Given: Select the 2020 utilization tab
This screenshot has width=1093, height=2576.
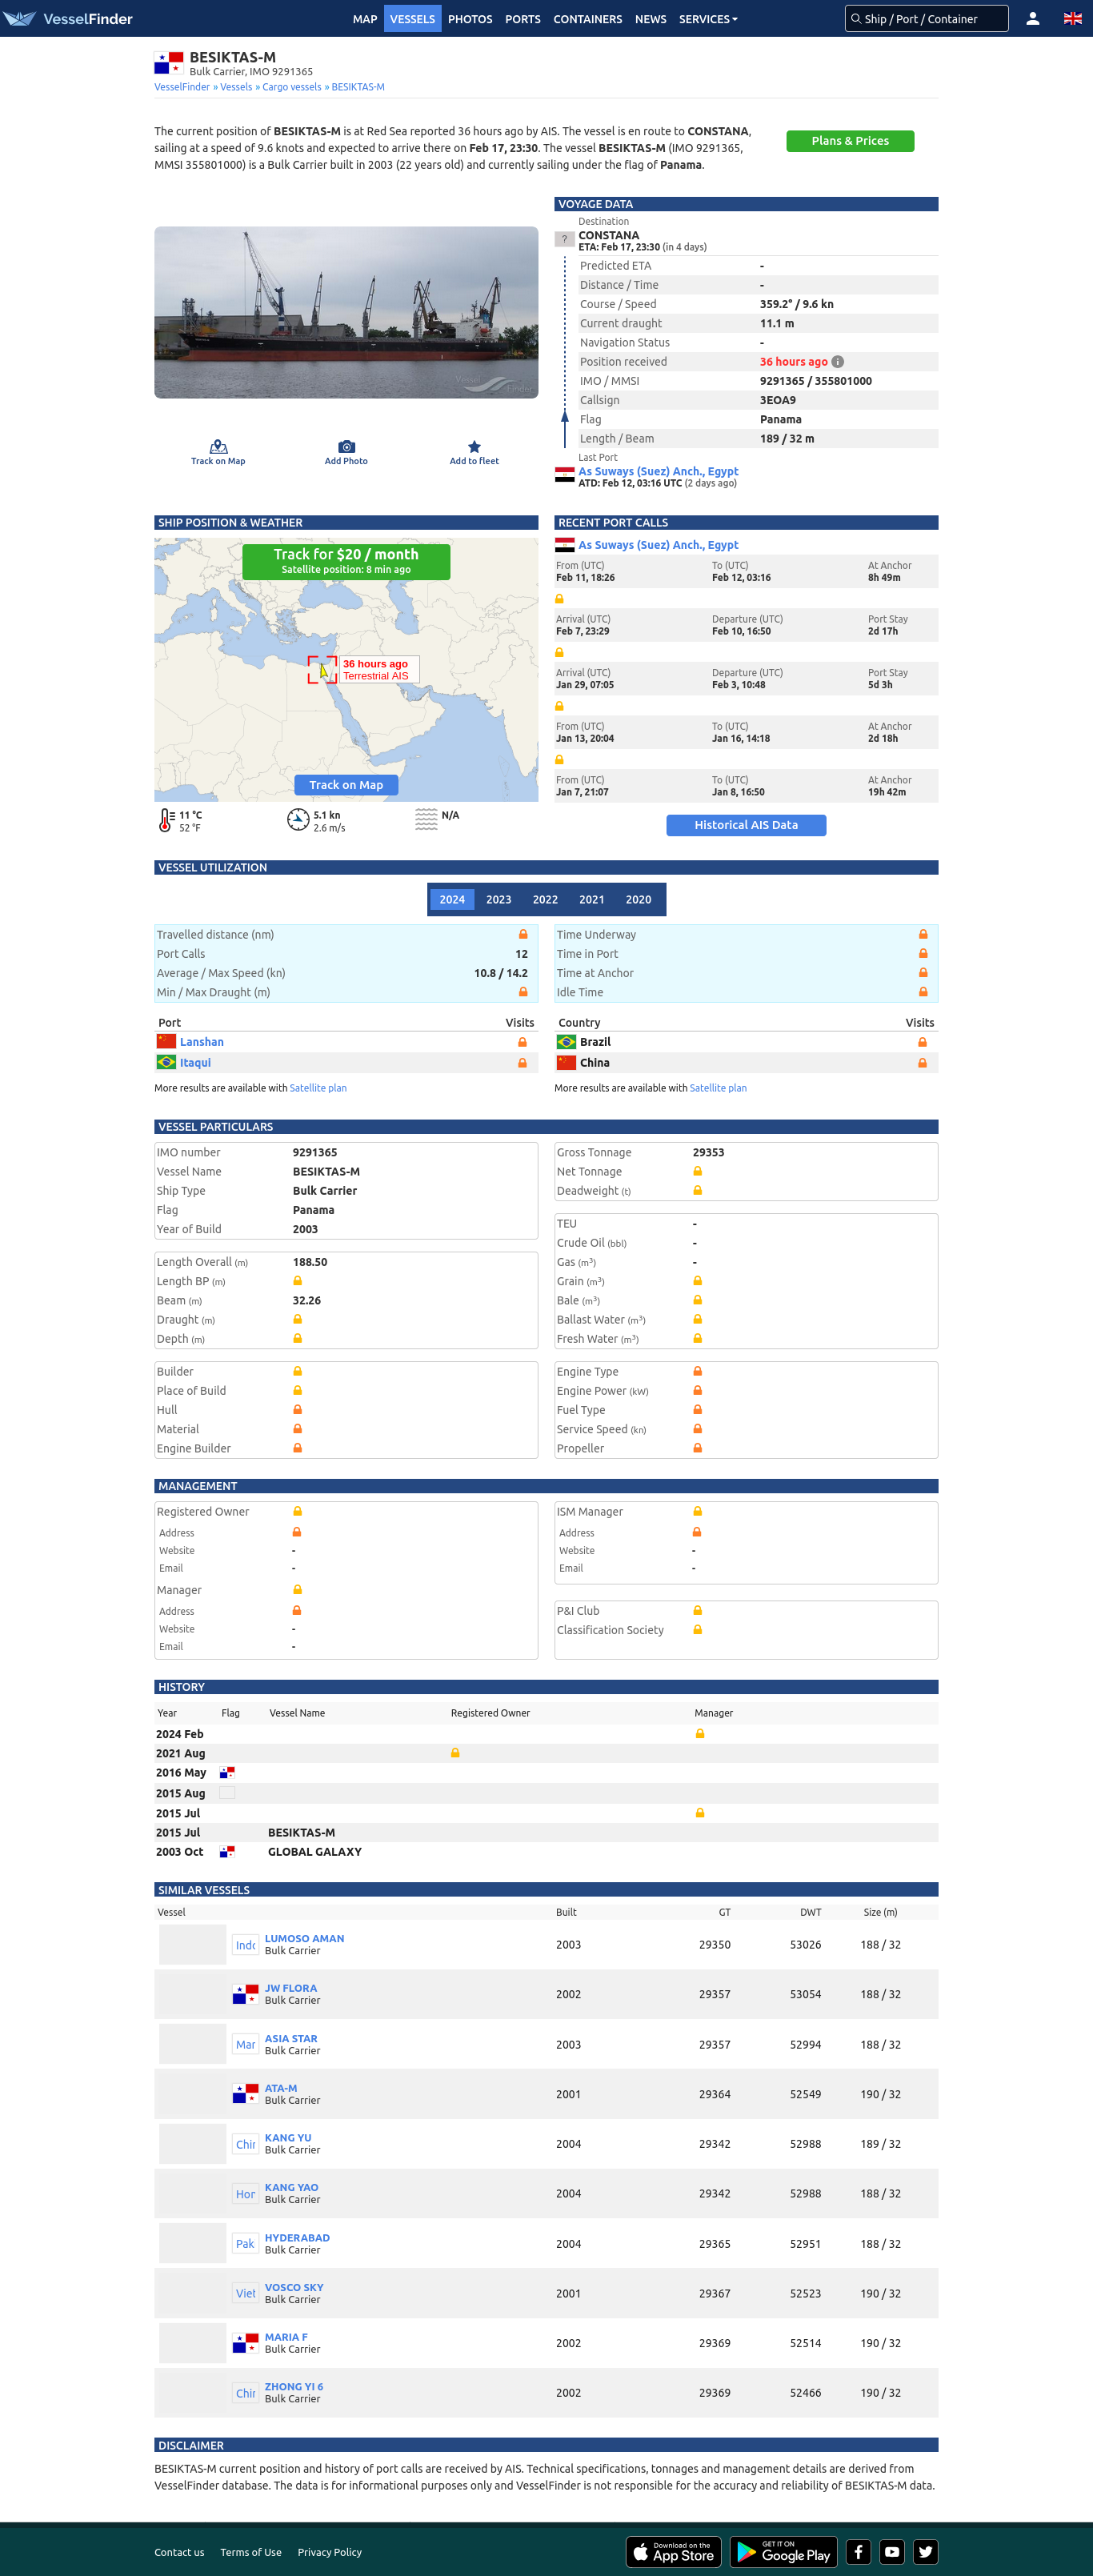Looking at the screenshot, I should point(638,900).
